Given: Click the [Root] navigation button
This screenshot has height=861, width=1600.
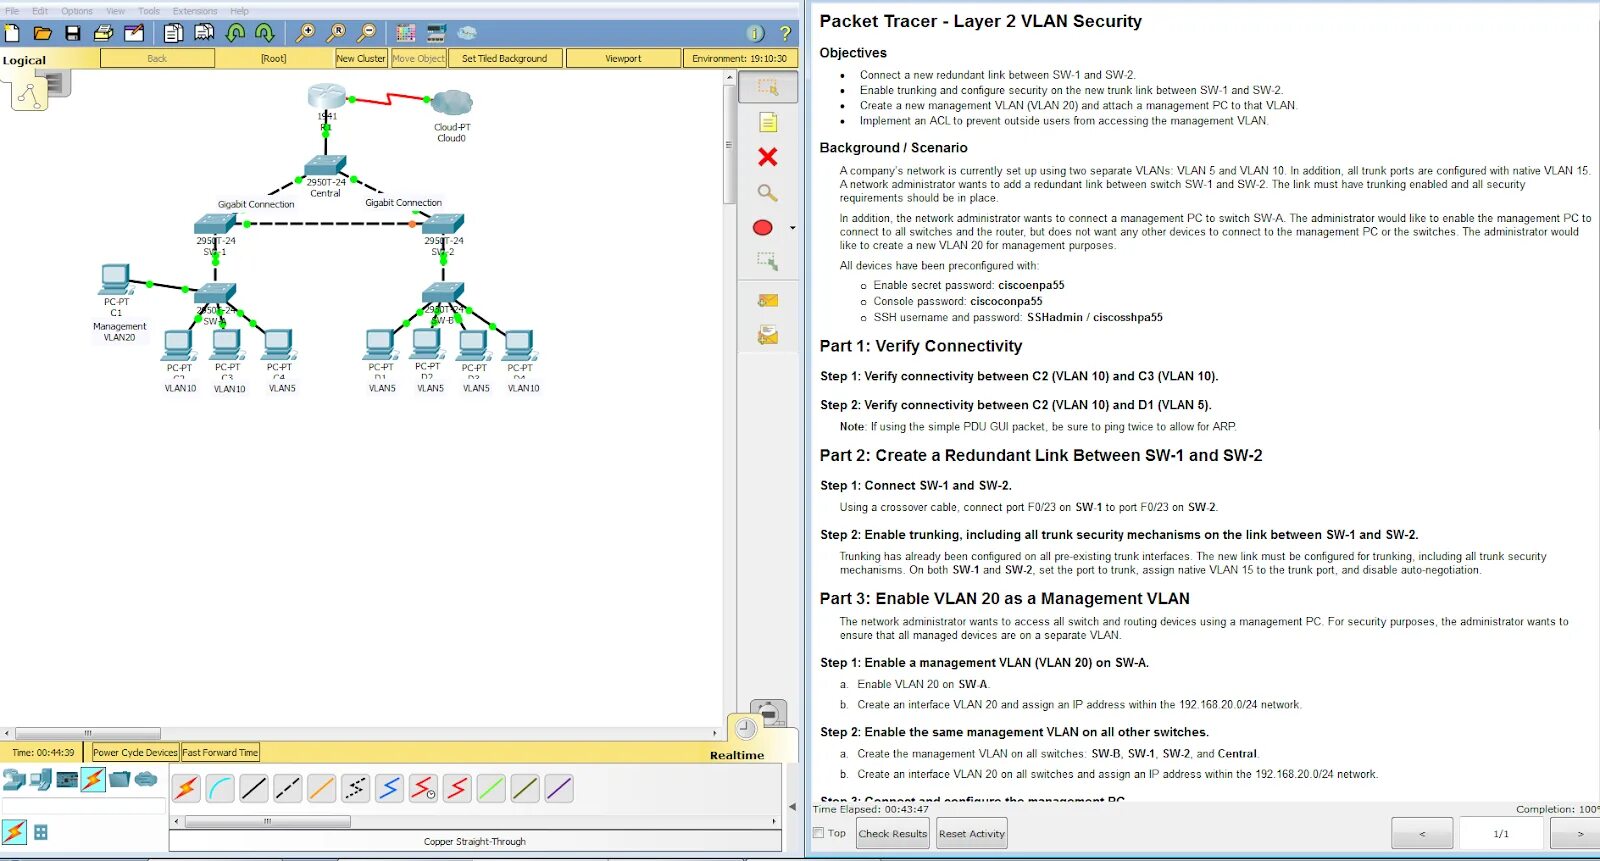Looking at the screenshot, I should [x=273, y=58].
